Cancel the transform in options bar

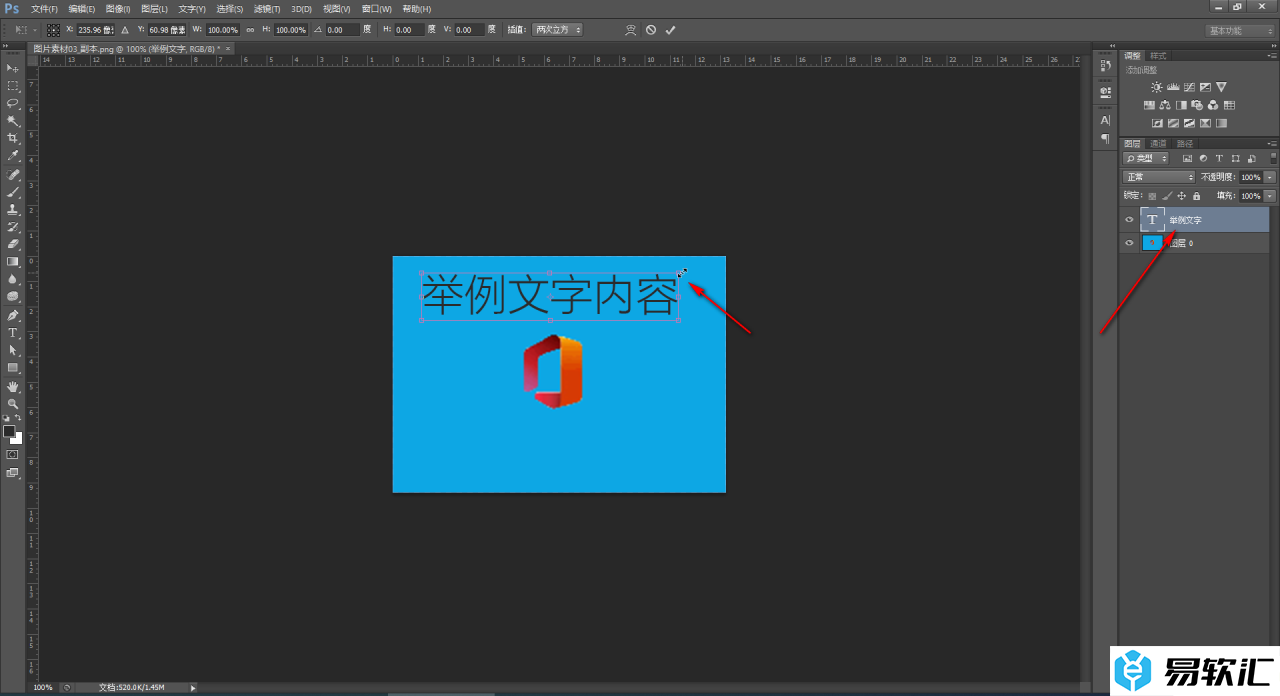click(x=651, y=30)
